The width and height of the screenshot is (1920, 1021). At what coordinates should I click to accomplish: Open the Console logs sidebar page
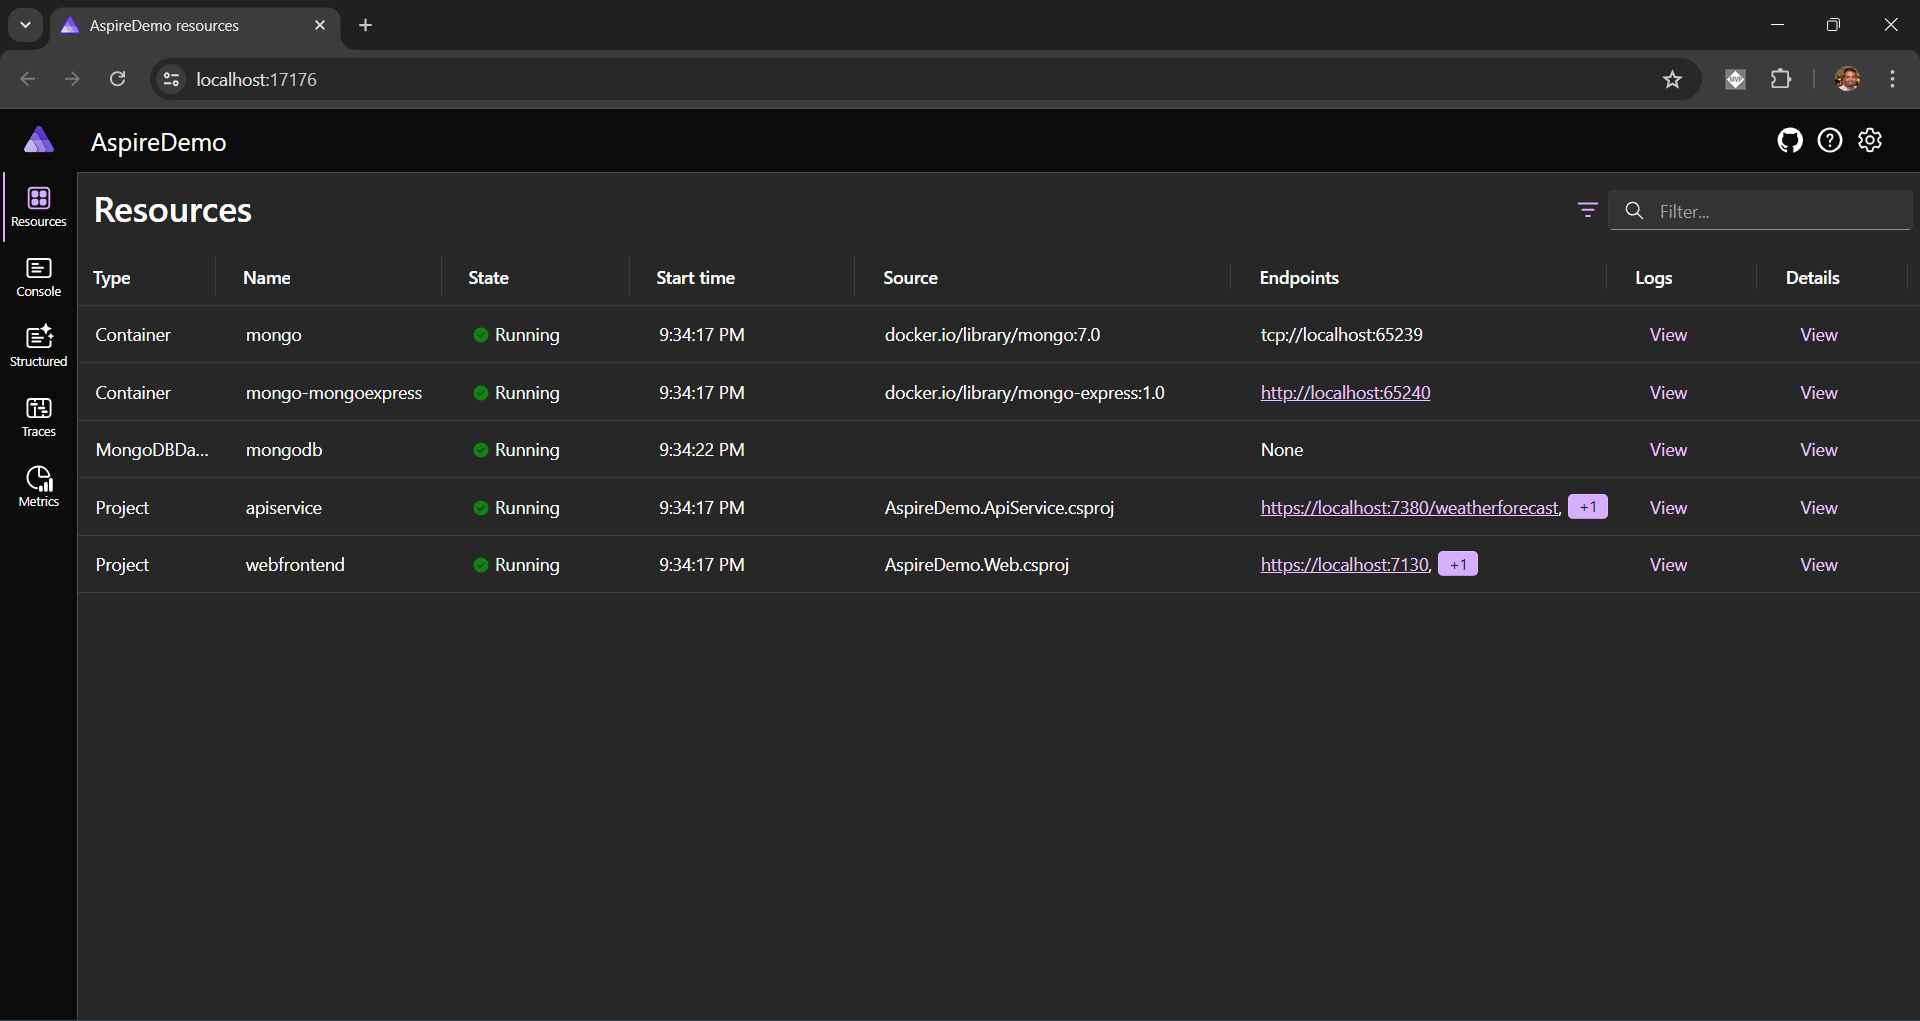(x=39, y=277)
